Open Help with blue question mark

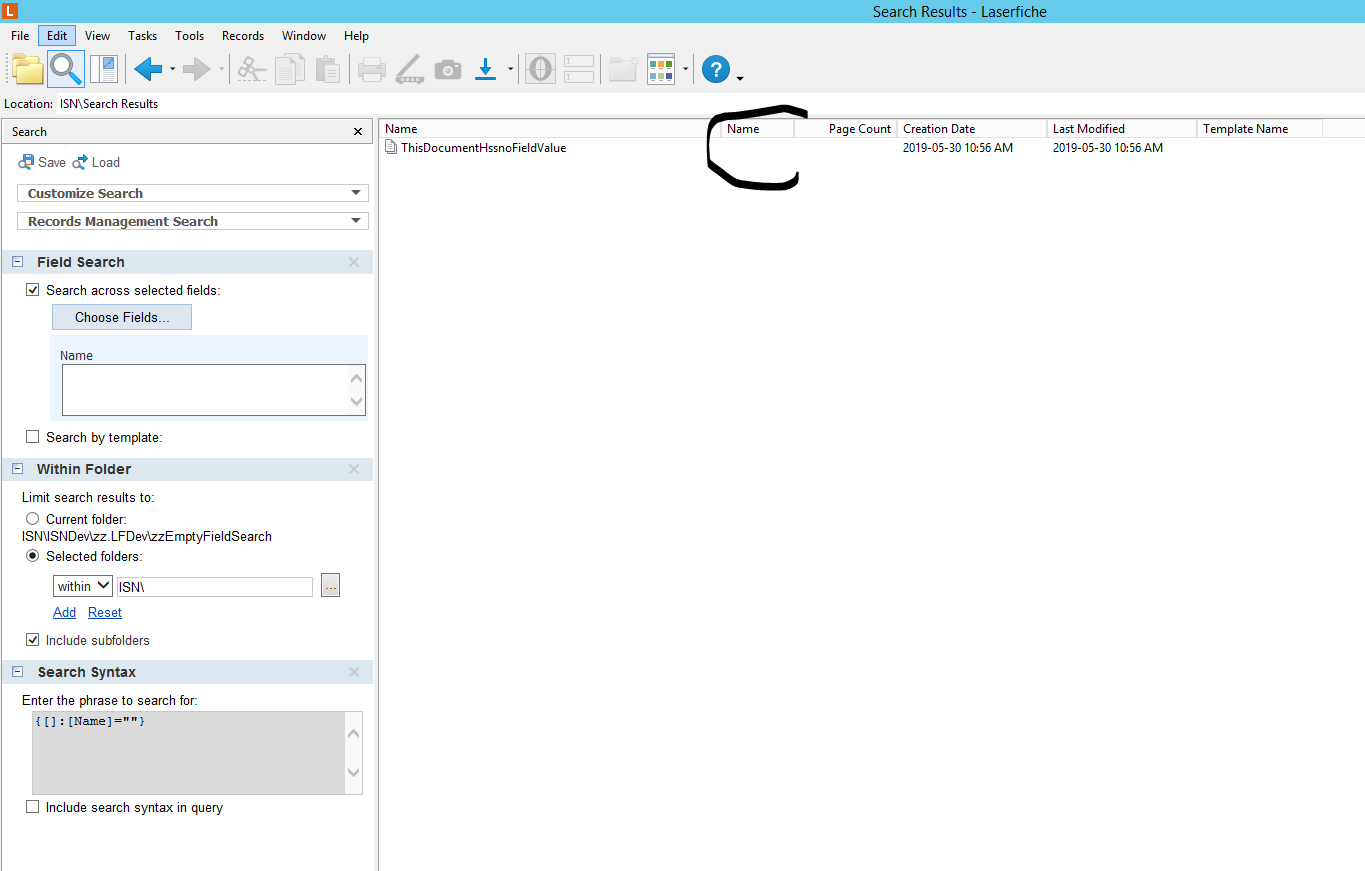click(716, 69)
